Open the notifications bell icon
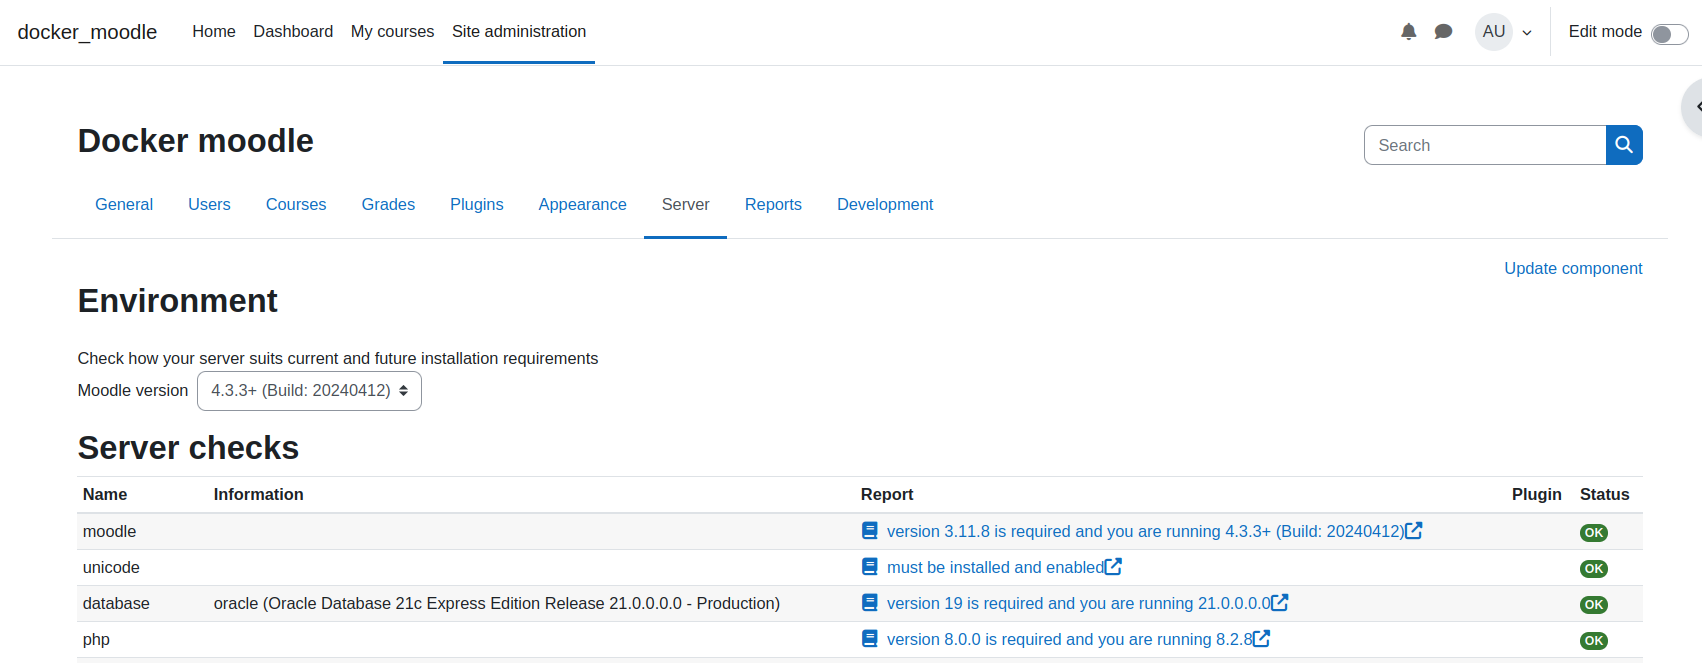The image size is (1702, 663). [1408, 32]
